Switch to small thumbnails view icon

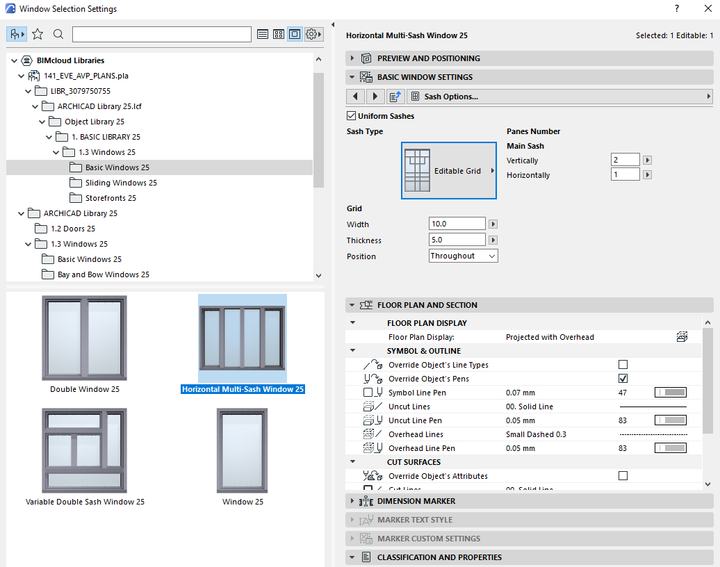pyautogui.click(x=279, y=34)
